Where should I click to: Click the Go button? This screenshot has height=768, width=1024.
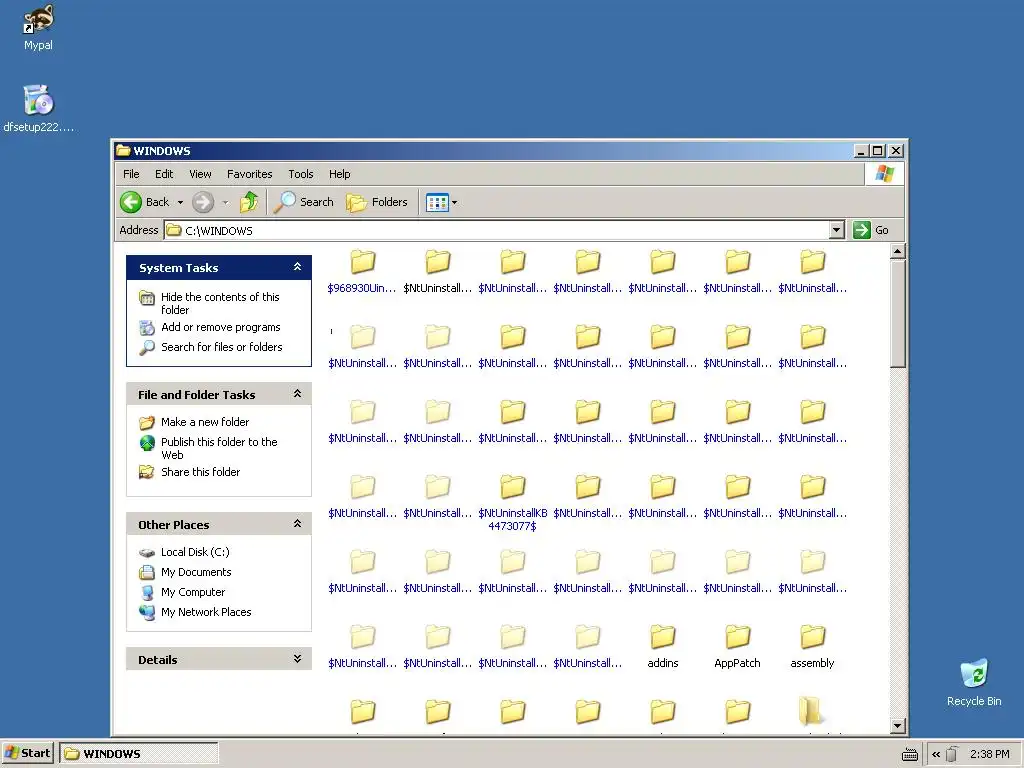871,230
